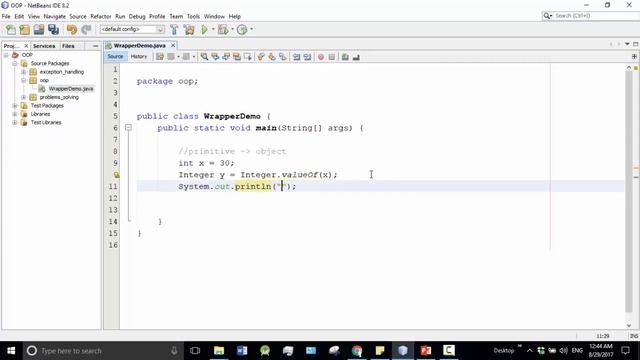Click the Profile Project toolbar icon

[242, 29]
